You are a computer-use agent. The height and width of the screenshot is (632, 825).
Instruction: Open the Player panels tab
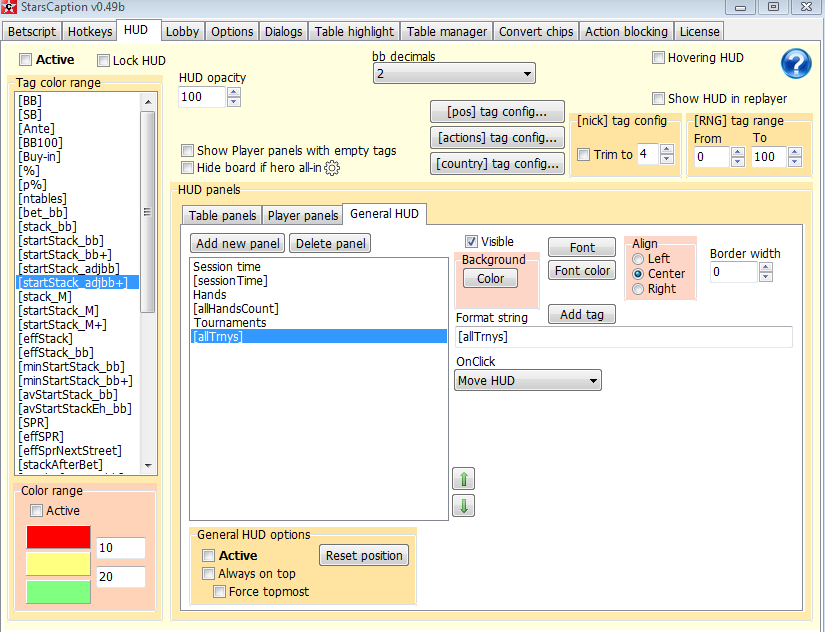point(303,216)
